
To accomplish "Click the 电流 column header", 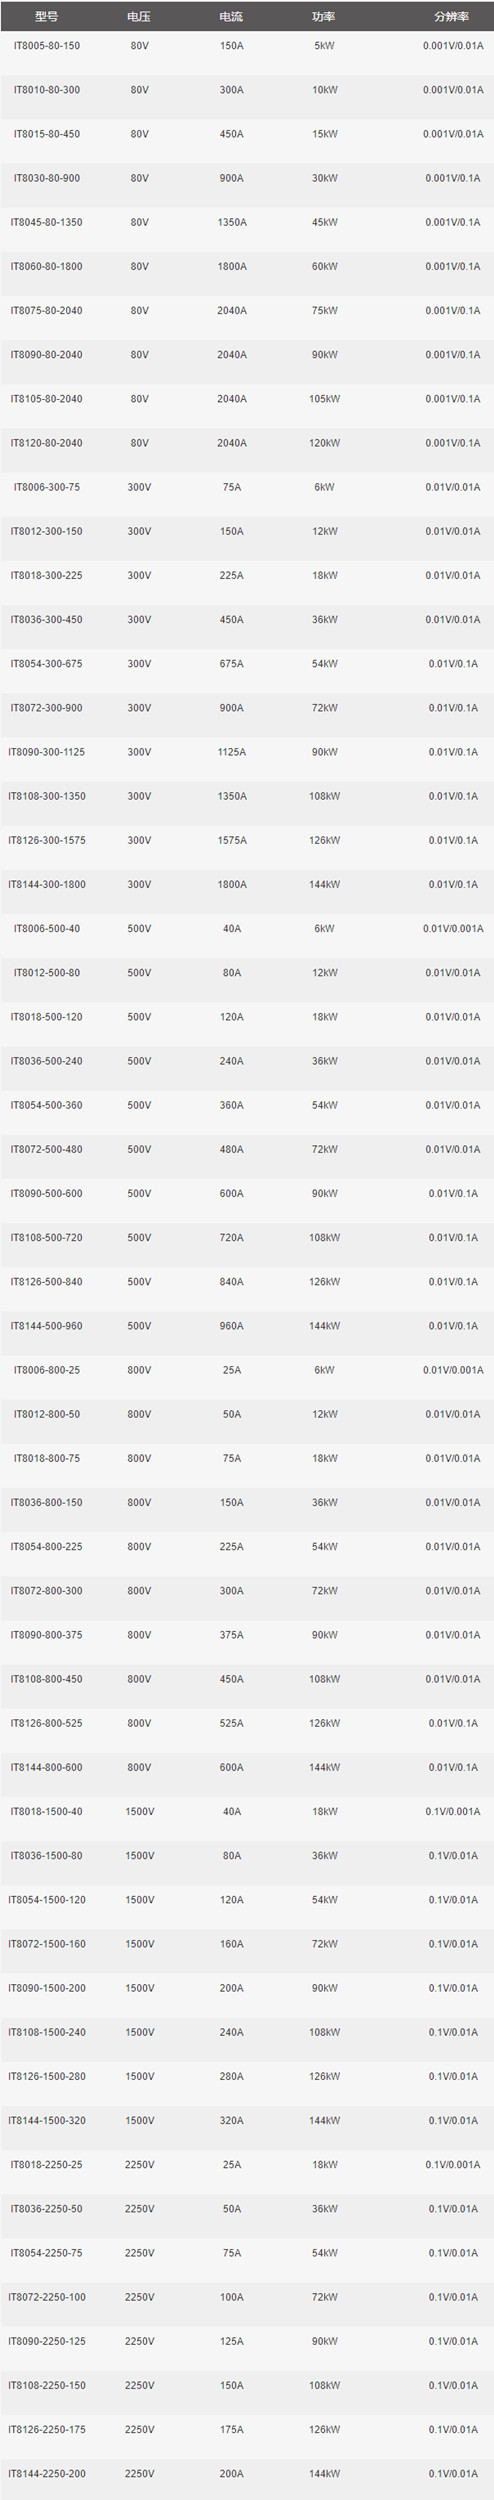I will [x=231, y=17].
